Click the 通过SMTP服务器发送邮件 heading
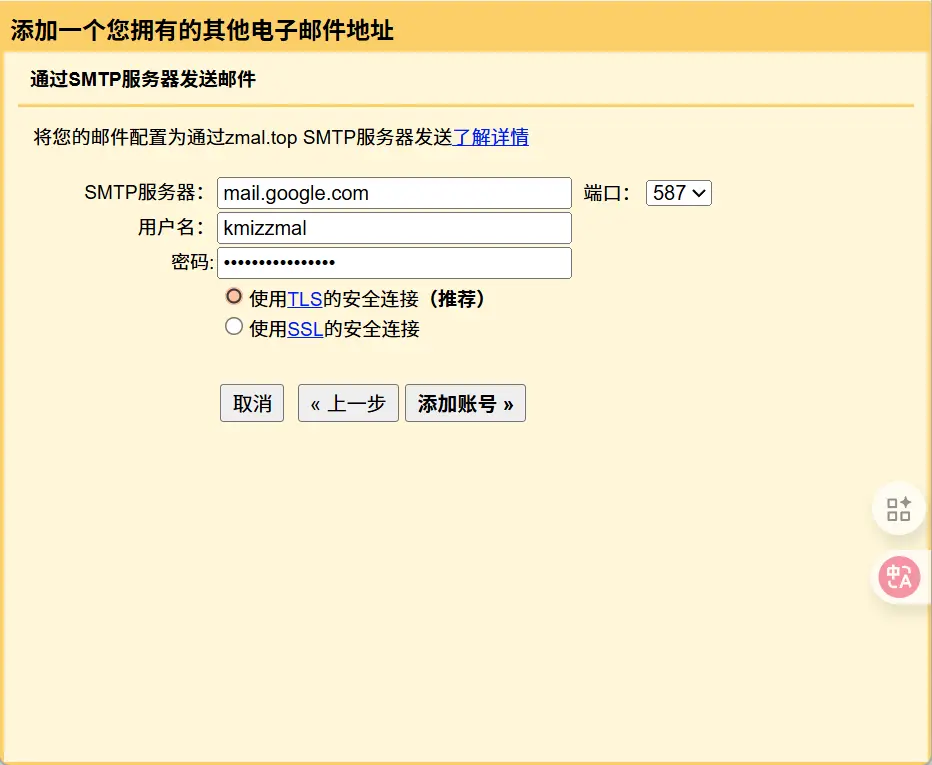Screen dimensions: 932x765 coord(143,80)
